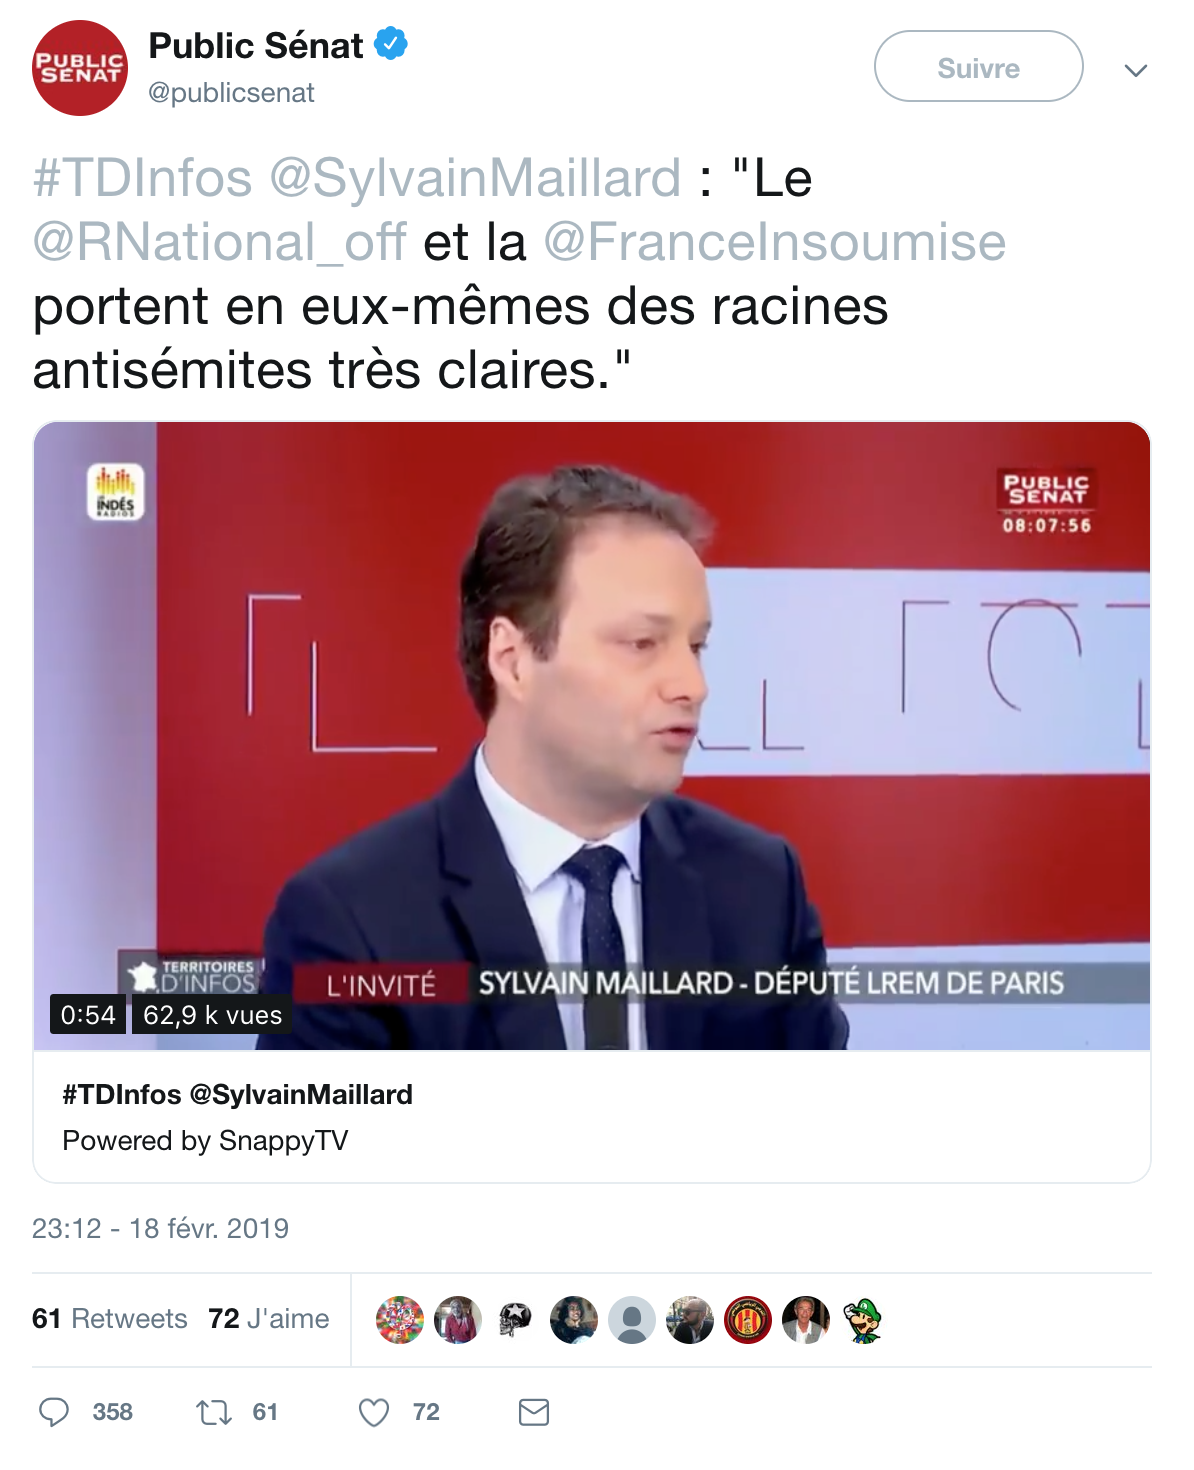Open Public Sénat profile logo avatar
Viewport: 1194px width, 1470px height.
(x=80, y=68)
